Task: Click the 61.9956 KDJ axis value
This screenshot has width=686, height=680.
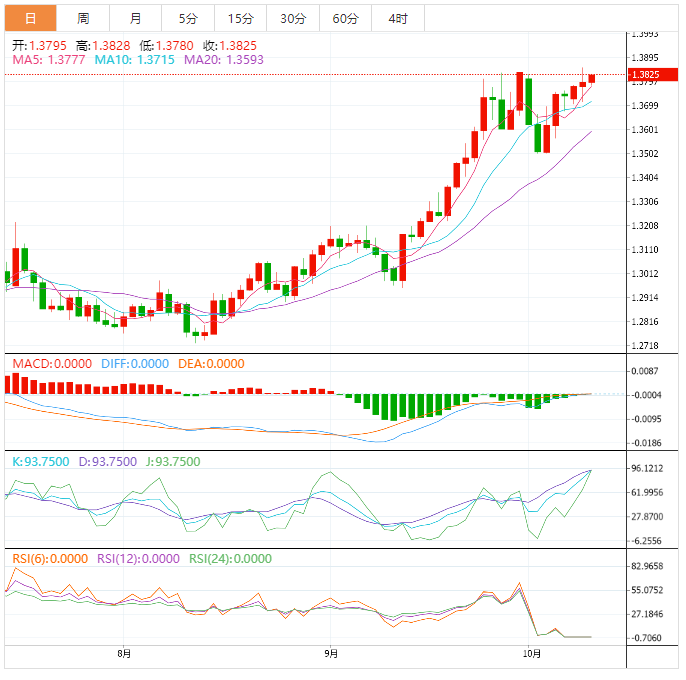Action: click(648, 493)
